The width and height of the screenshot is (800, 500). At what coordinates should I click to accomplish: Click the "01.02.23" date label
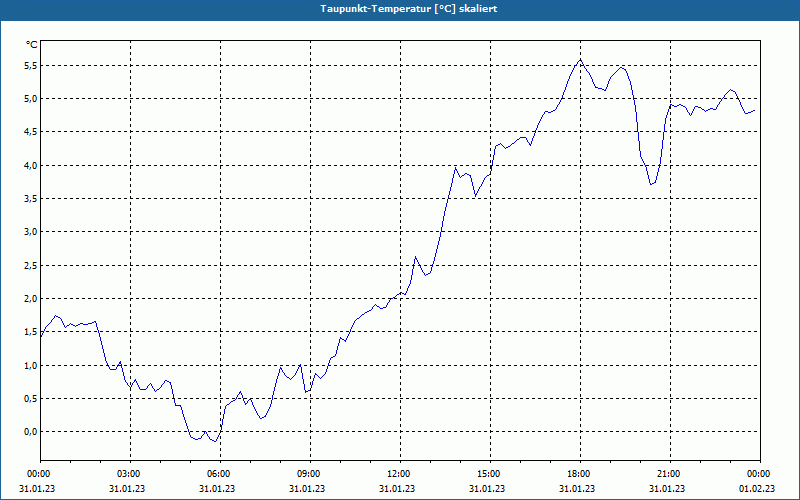757,489
